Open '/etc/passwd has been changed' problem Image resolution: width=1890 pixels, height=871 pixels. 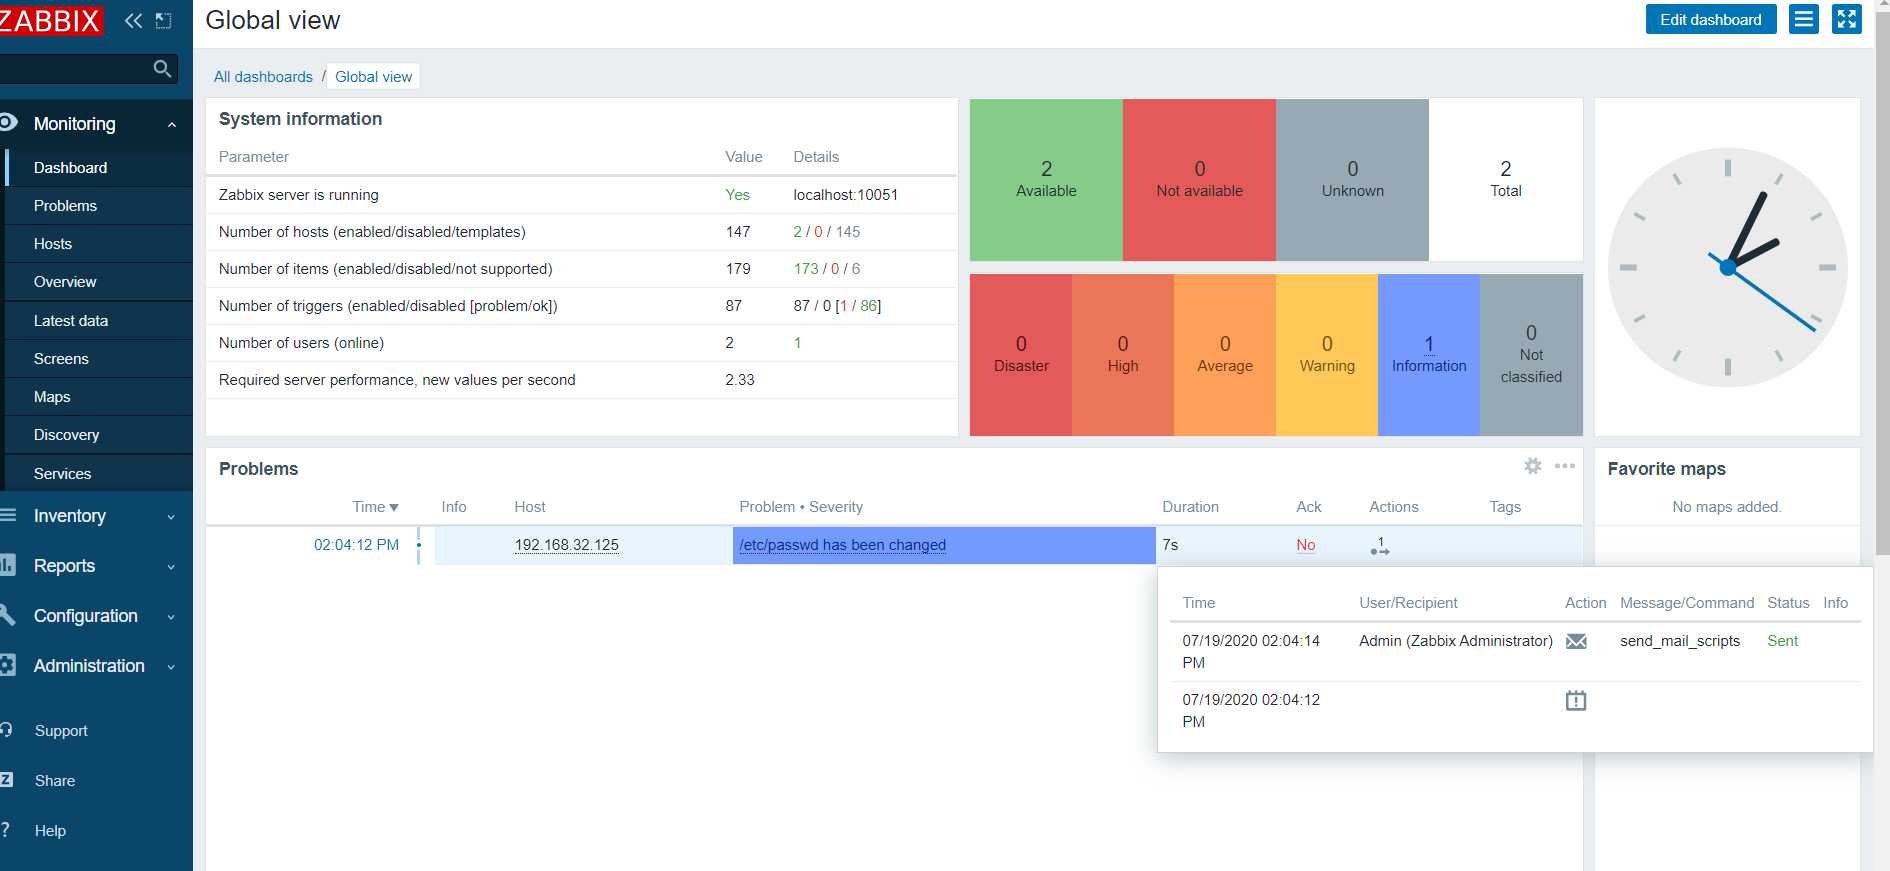point(842,545)
